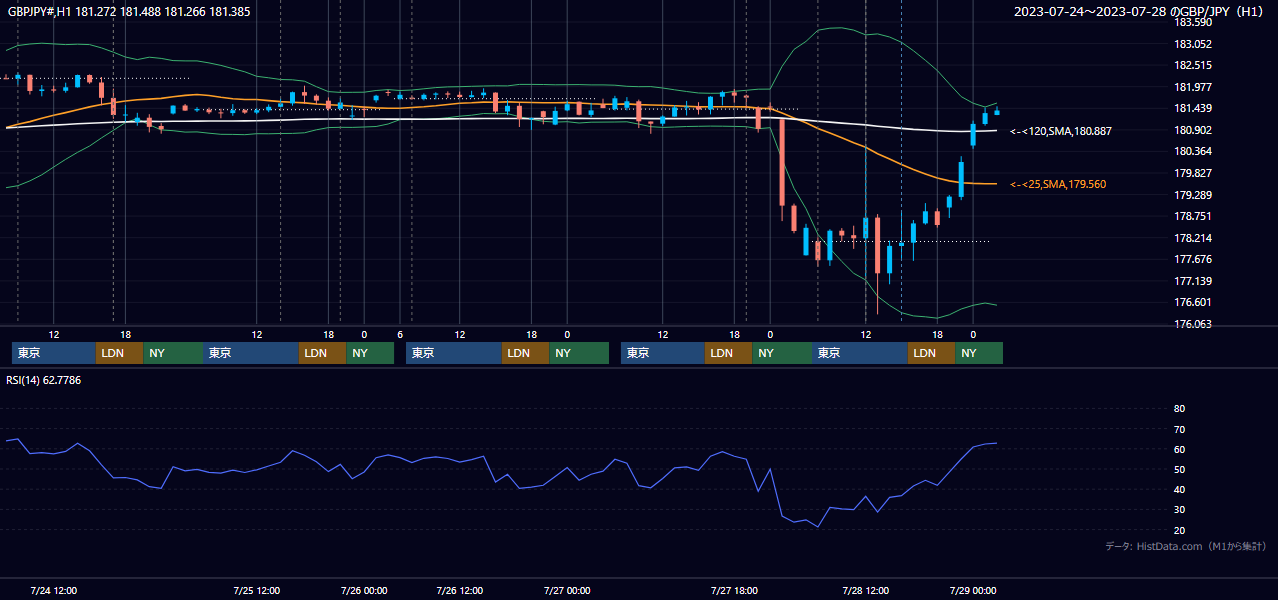Image resolution: width=1278 pixels, height=600 pixels.
Task: Click price axis label 179.827
Action: pos(1192,173)
